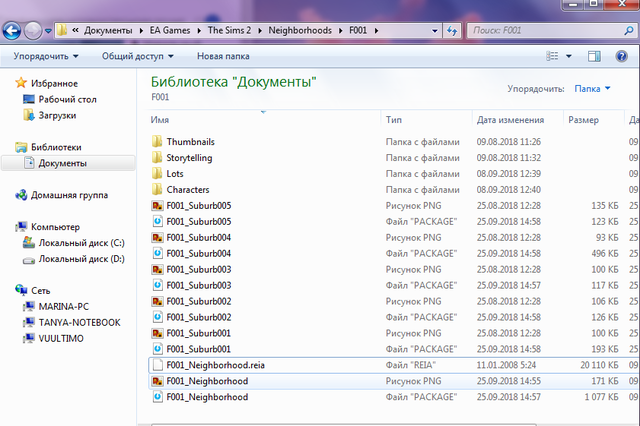Open the Thumbnails folder
This screenshot has height=426, width=640.
[190, 142]
